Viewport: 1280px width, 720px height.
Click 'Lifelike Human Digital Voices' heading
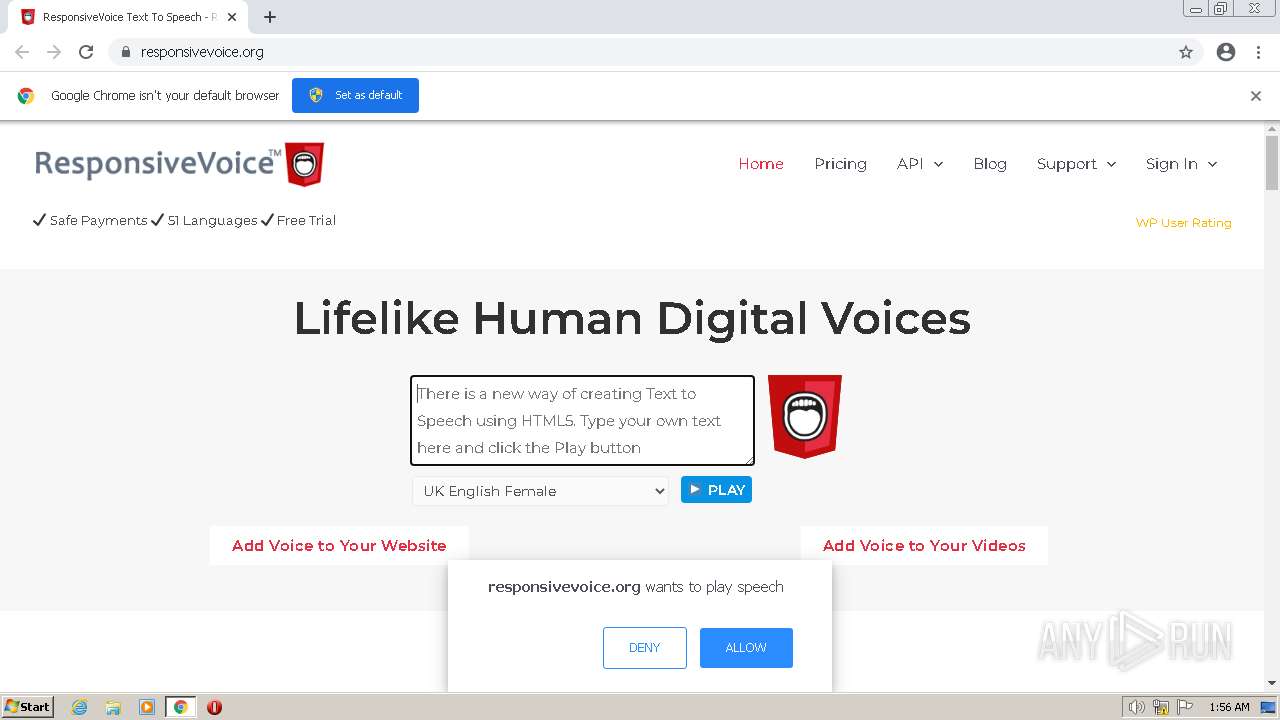point(632,319)
